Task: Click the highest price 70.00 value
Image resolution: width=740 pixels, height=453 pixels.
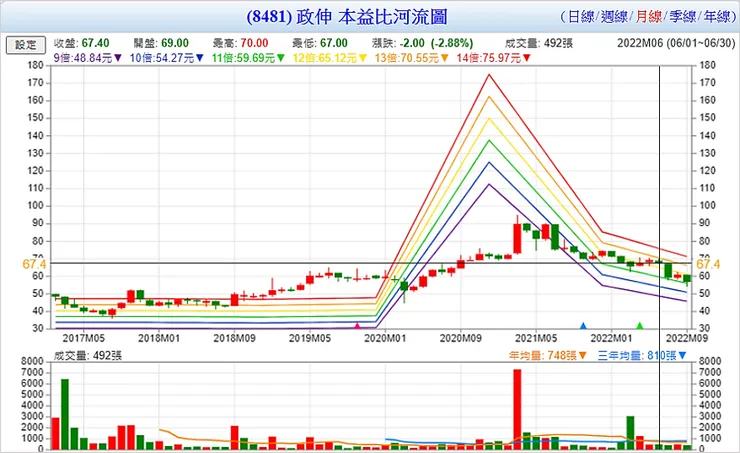Action: pyautogui.click(x=254, y=43)
